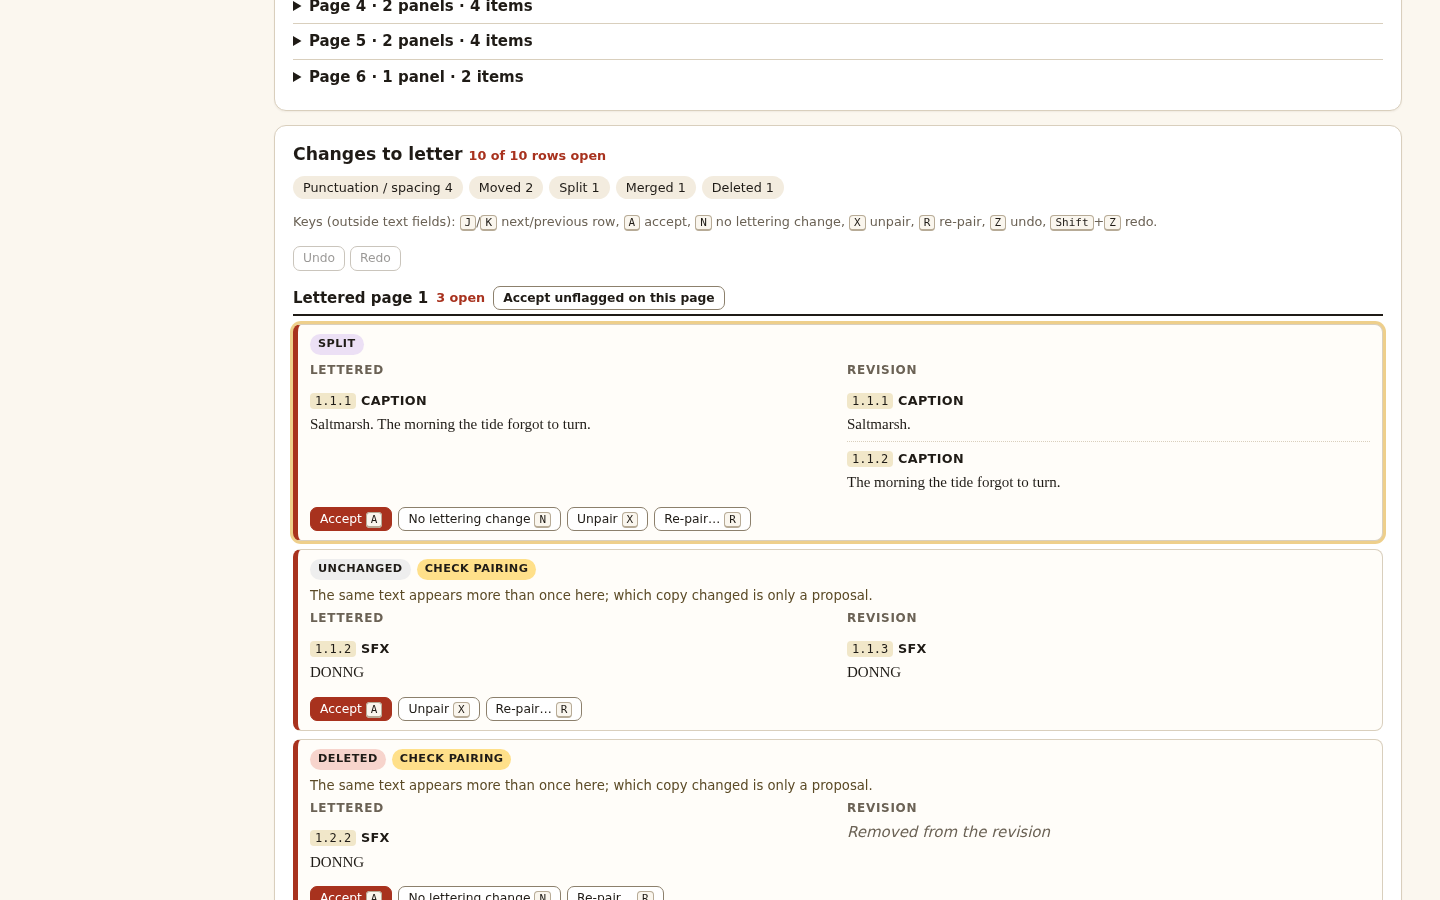Click CHECK PAIRING badge beside DELETED
The width and height of the screenshot is (1440, 900).
coord(451,759)
